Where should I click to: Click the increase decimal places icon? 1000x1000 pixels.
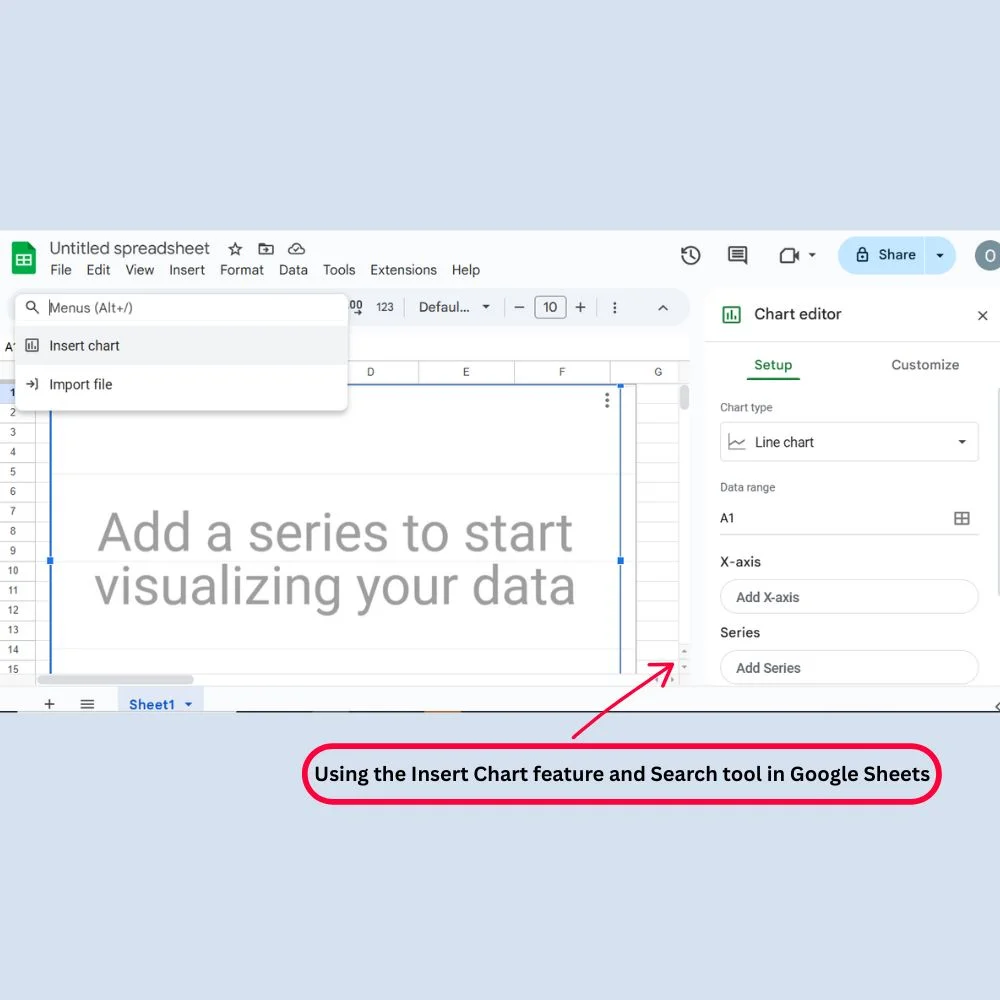[x=356, y=307]
